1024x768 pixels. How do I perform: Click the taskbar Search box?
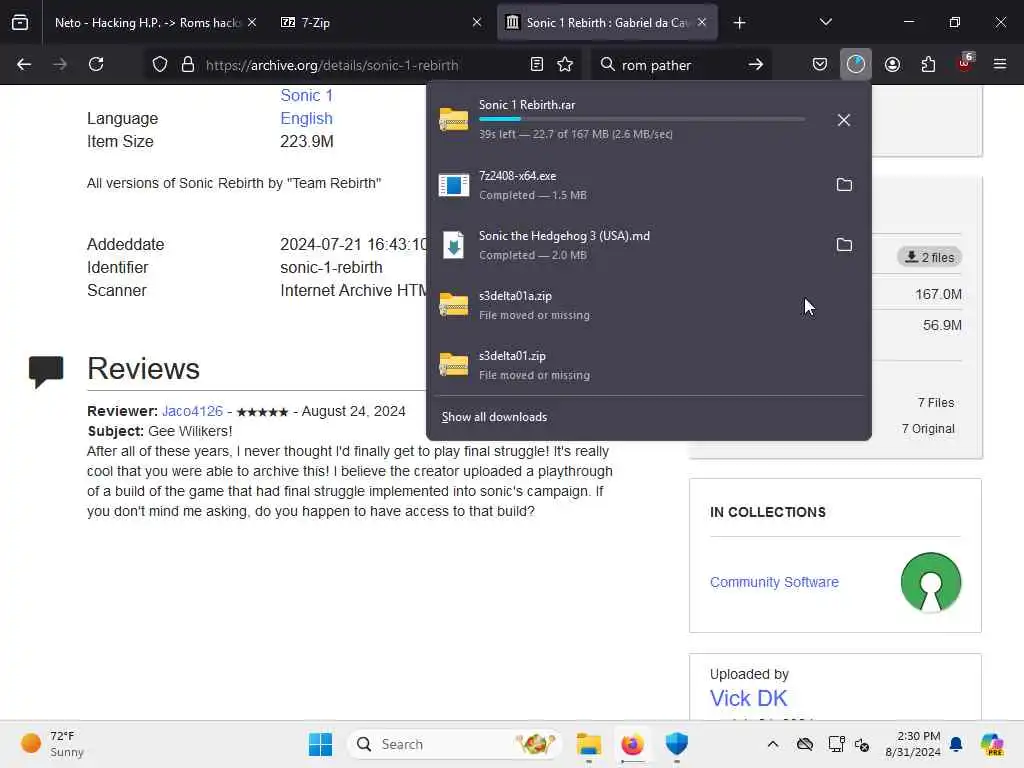pos(455,744)
